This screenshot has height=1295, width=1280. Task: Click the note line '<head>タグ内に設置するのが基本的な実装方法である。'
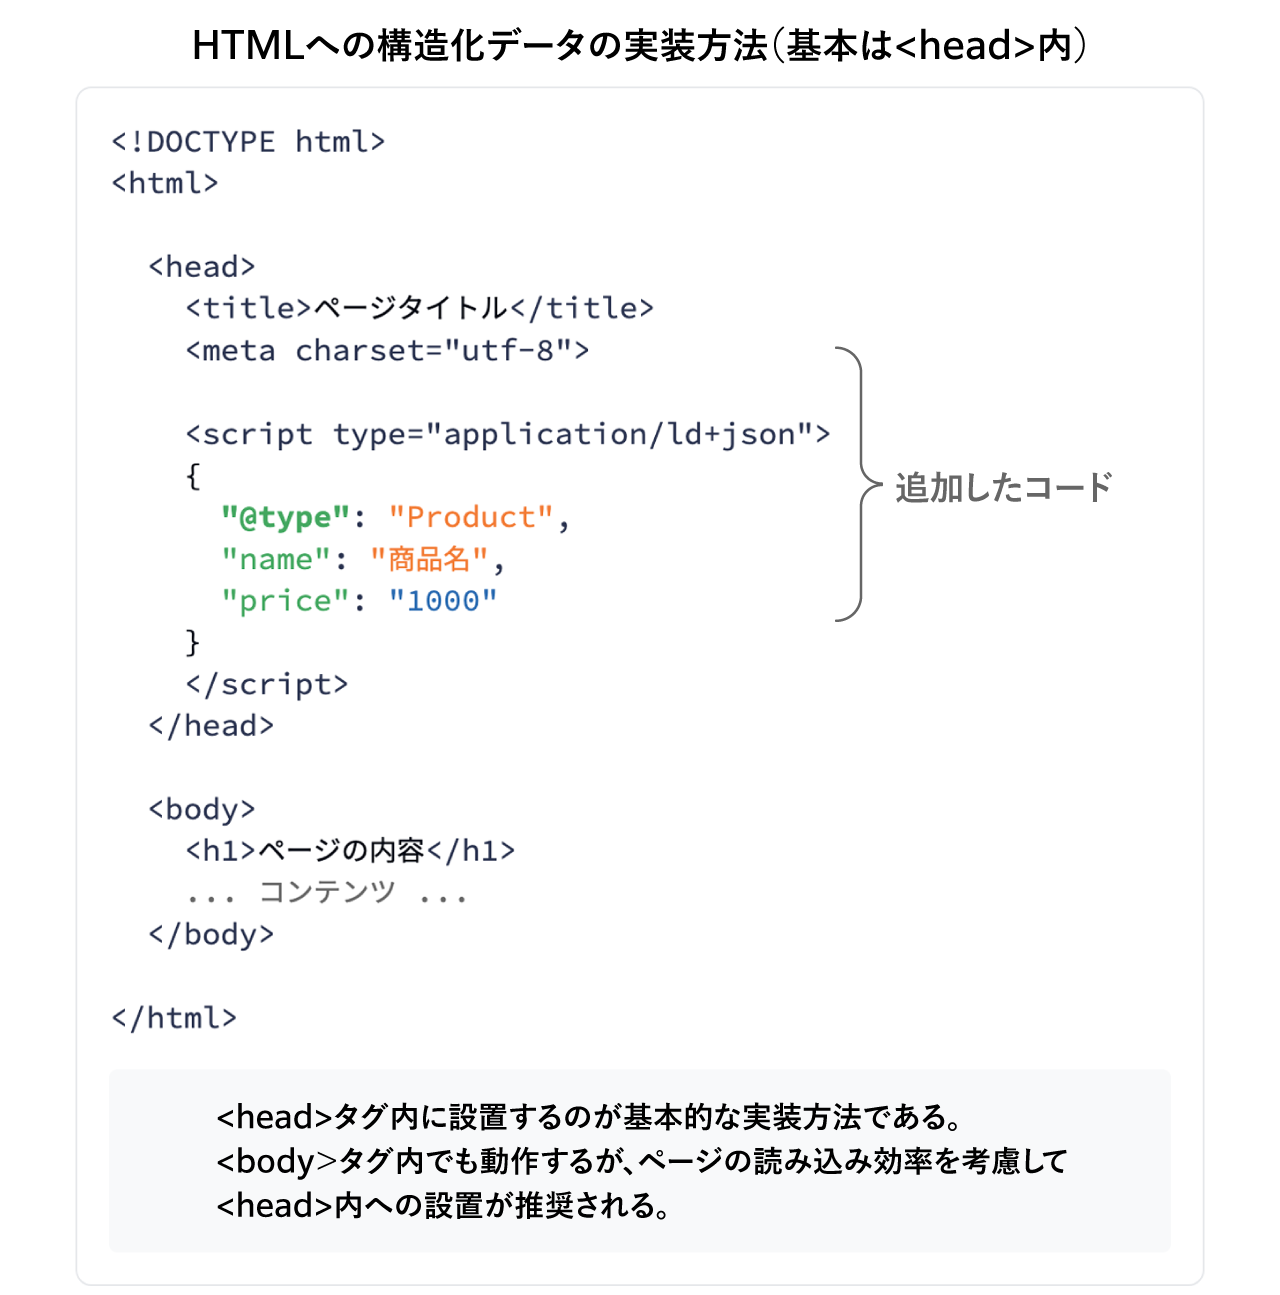point(590,1117)
